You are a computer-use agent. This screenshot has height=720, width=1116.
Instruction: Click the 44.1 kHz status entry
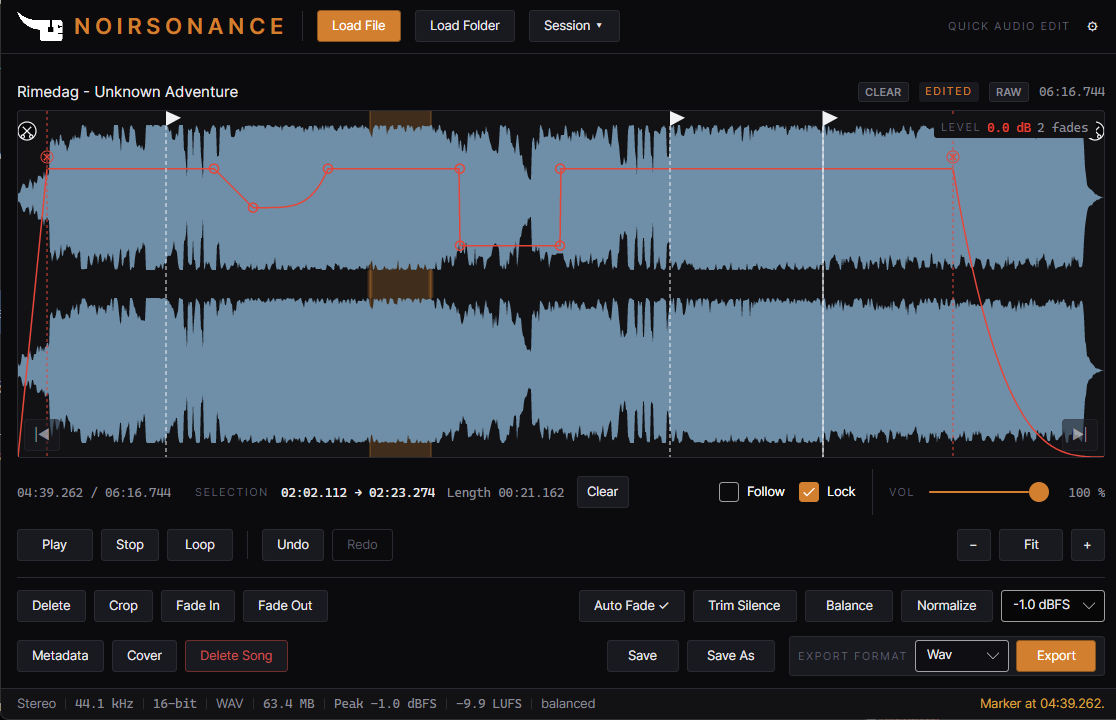point(104,704)
